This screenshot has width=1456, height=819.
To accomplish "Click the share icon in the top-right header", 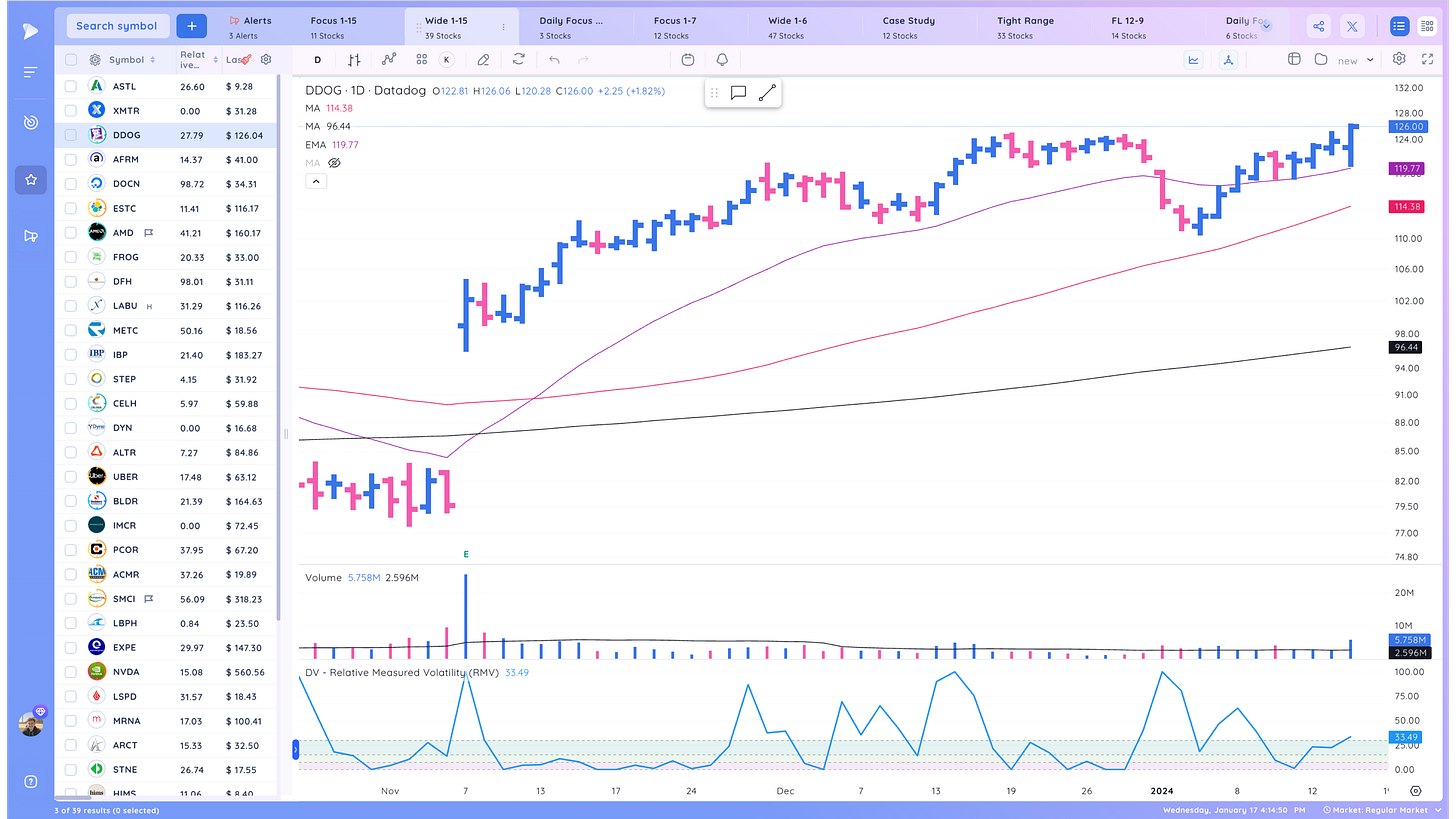I will pyautogui.click(x=1319, y=26).
